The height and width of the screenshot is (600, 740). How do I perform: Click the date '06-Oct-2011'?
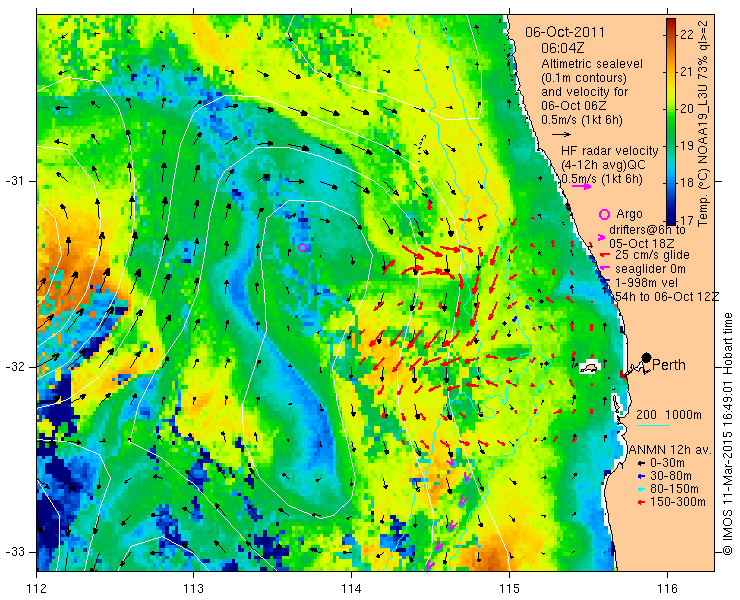[565, 32]
